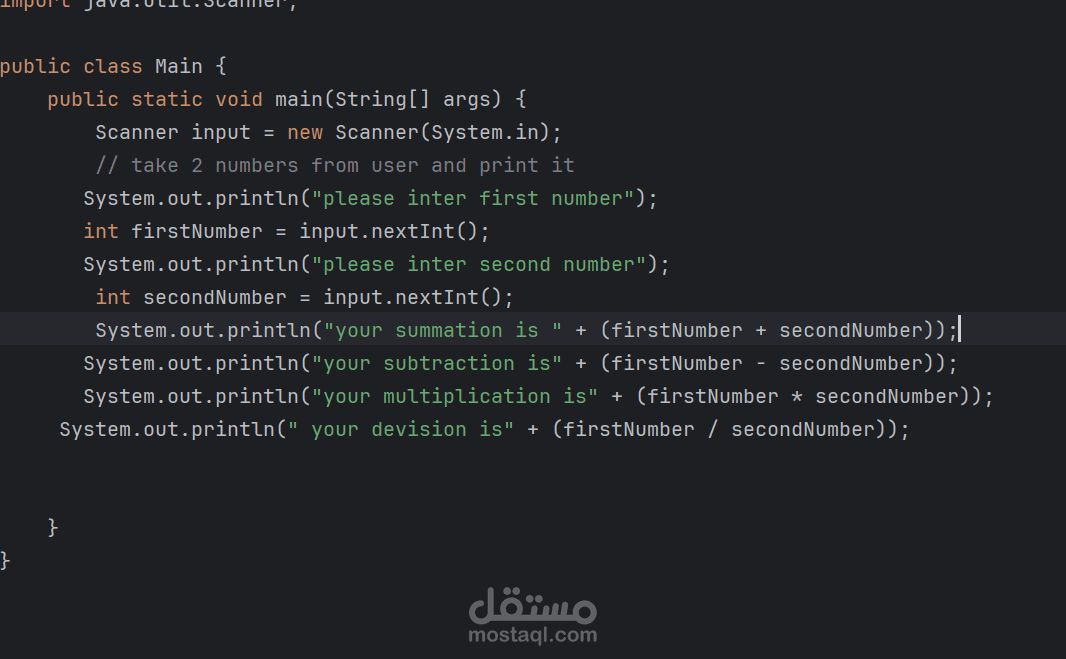Click the 'main' method name

299,100
